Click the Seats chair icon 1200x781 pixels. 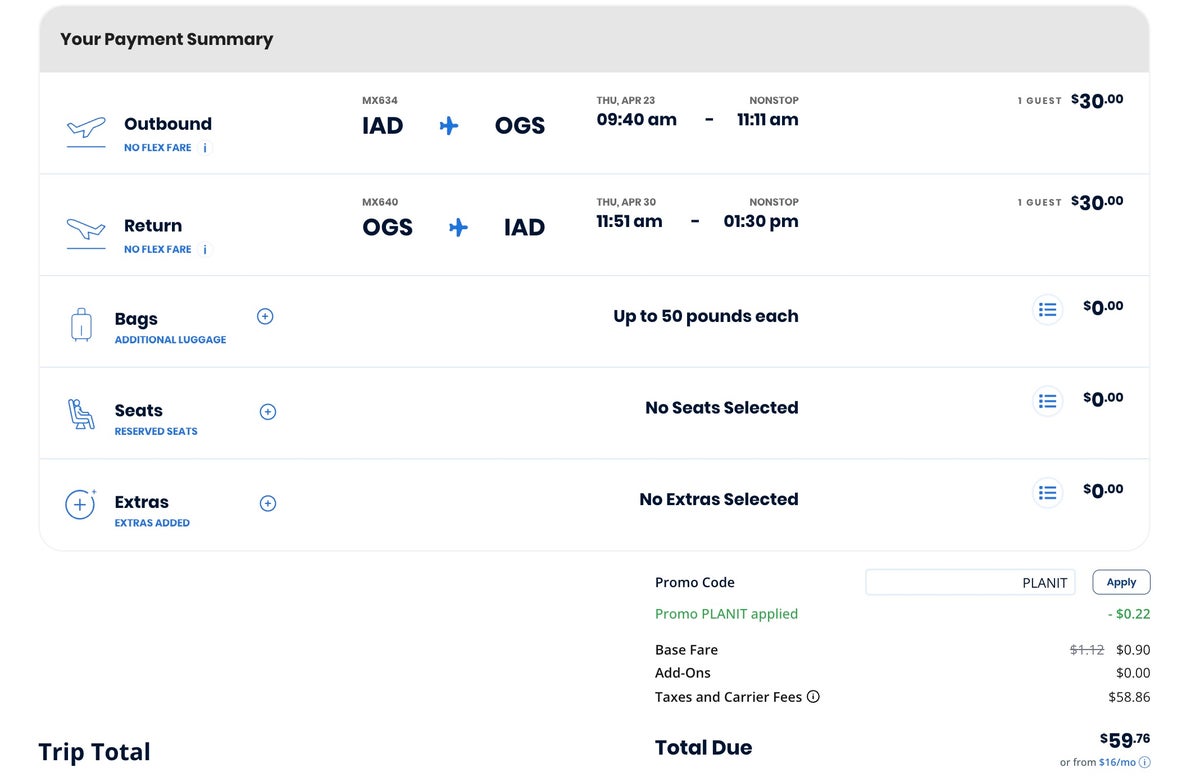81,414
